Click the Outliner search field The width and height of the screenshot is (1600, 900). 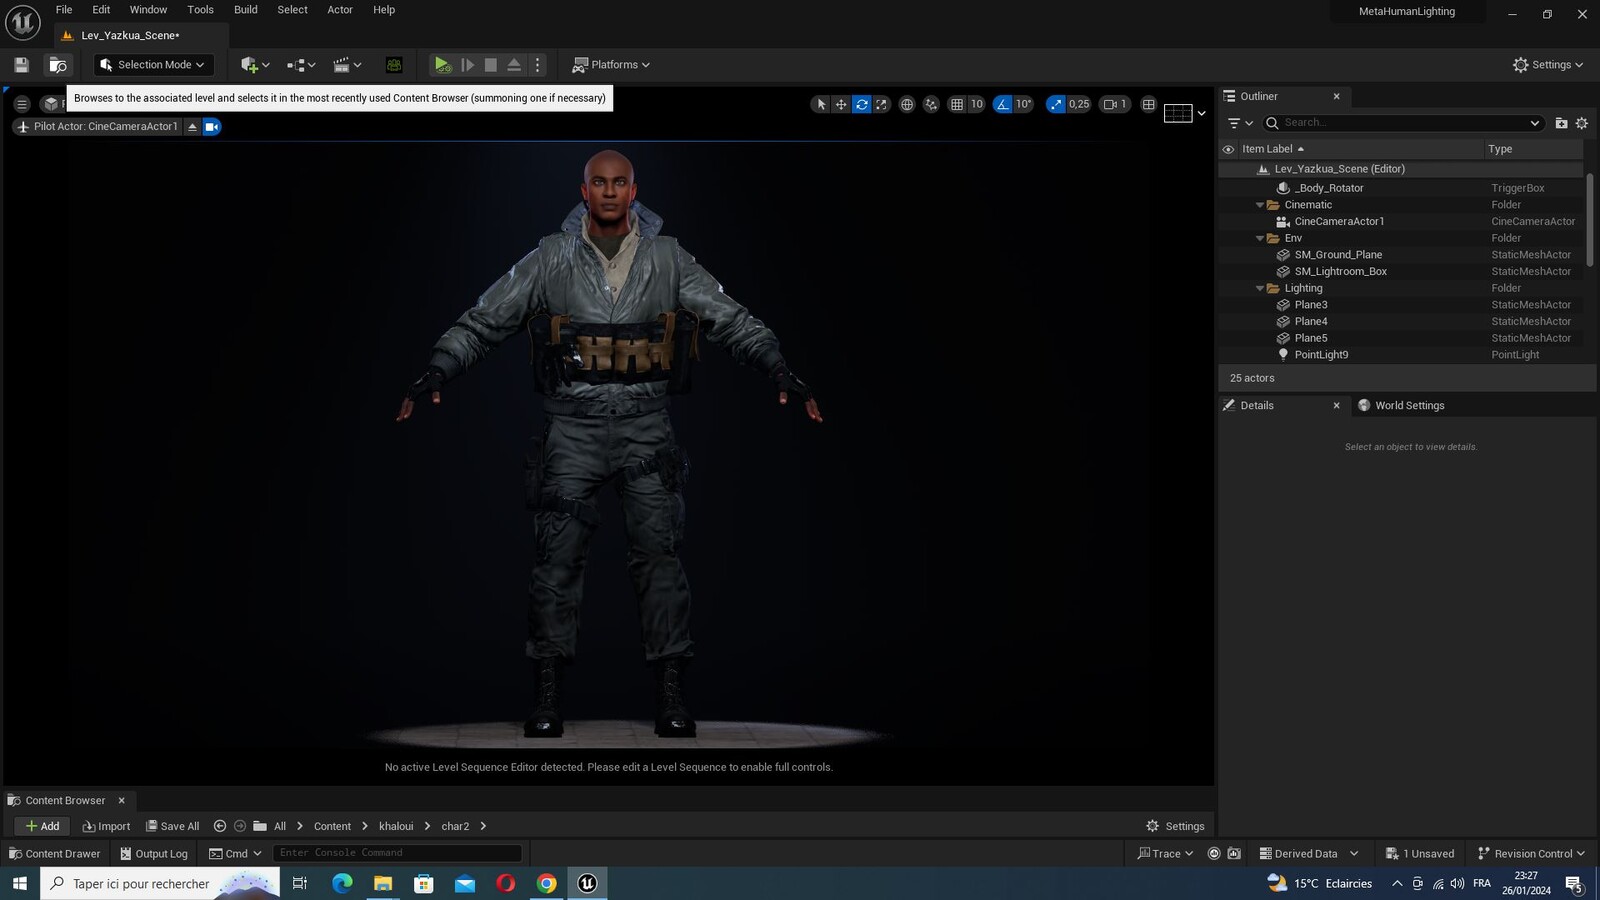(1402, 123)
